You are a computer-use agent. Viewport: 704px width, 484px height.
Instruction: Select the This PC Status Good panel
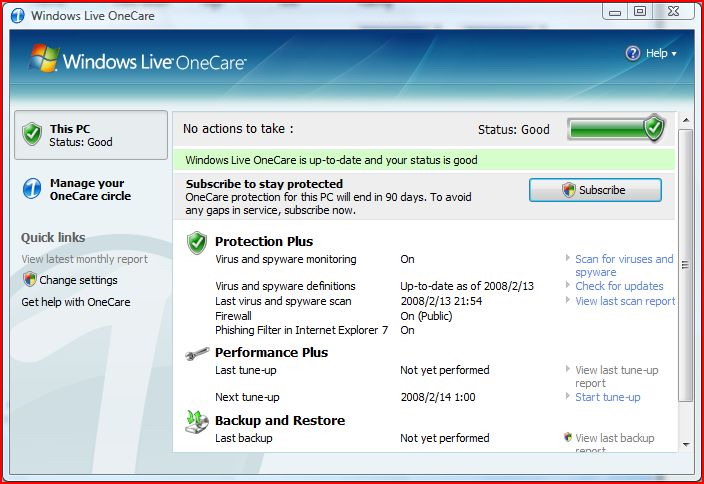pos(91,135)
